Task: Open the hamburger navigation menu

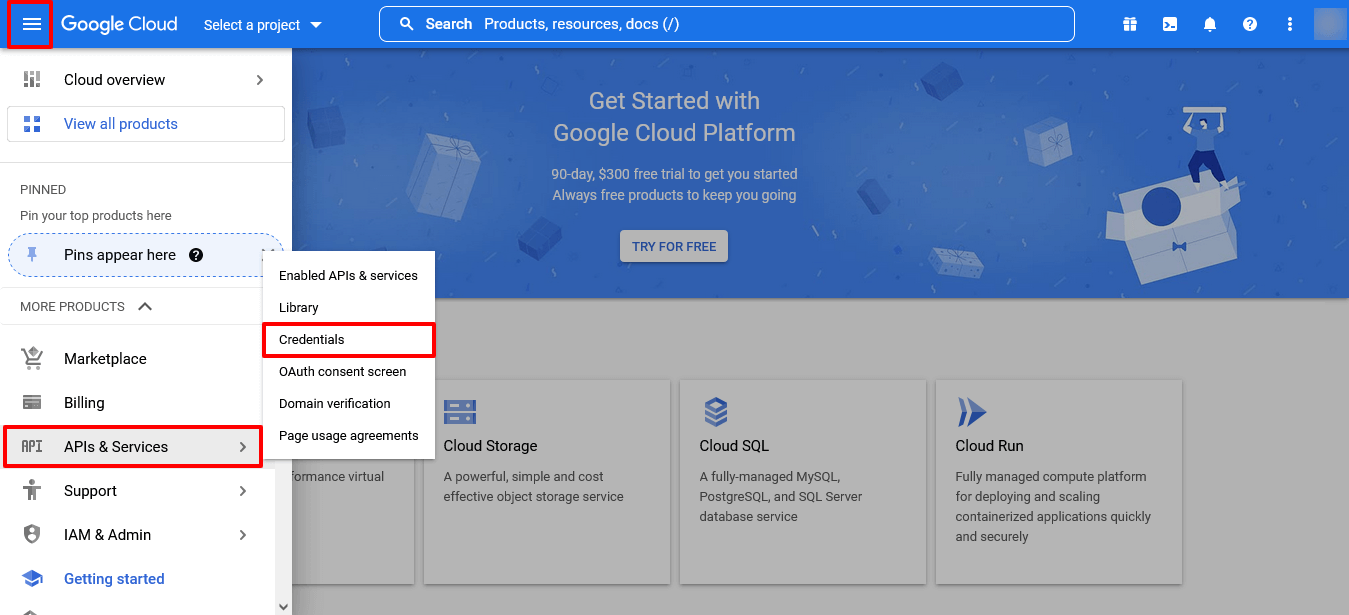Action: coord(31,24)
